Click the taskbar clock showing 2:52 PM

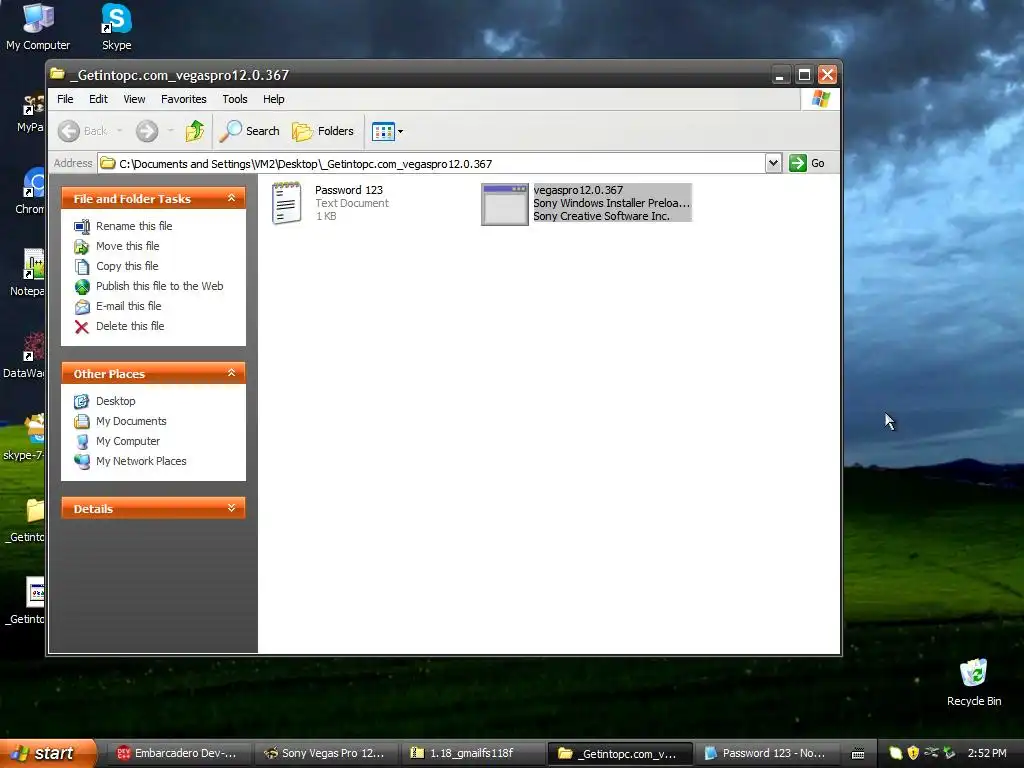click(987, 753)
